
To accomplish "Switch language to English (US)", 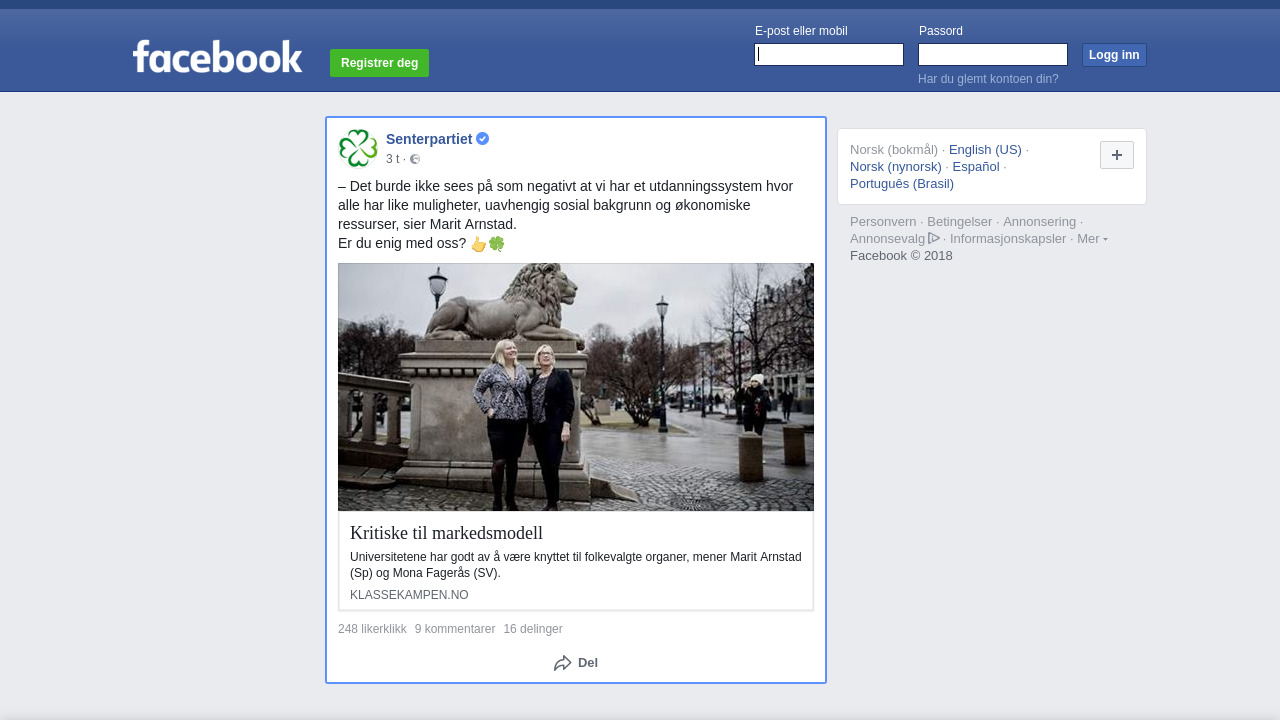I will coord(985,150).
